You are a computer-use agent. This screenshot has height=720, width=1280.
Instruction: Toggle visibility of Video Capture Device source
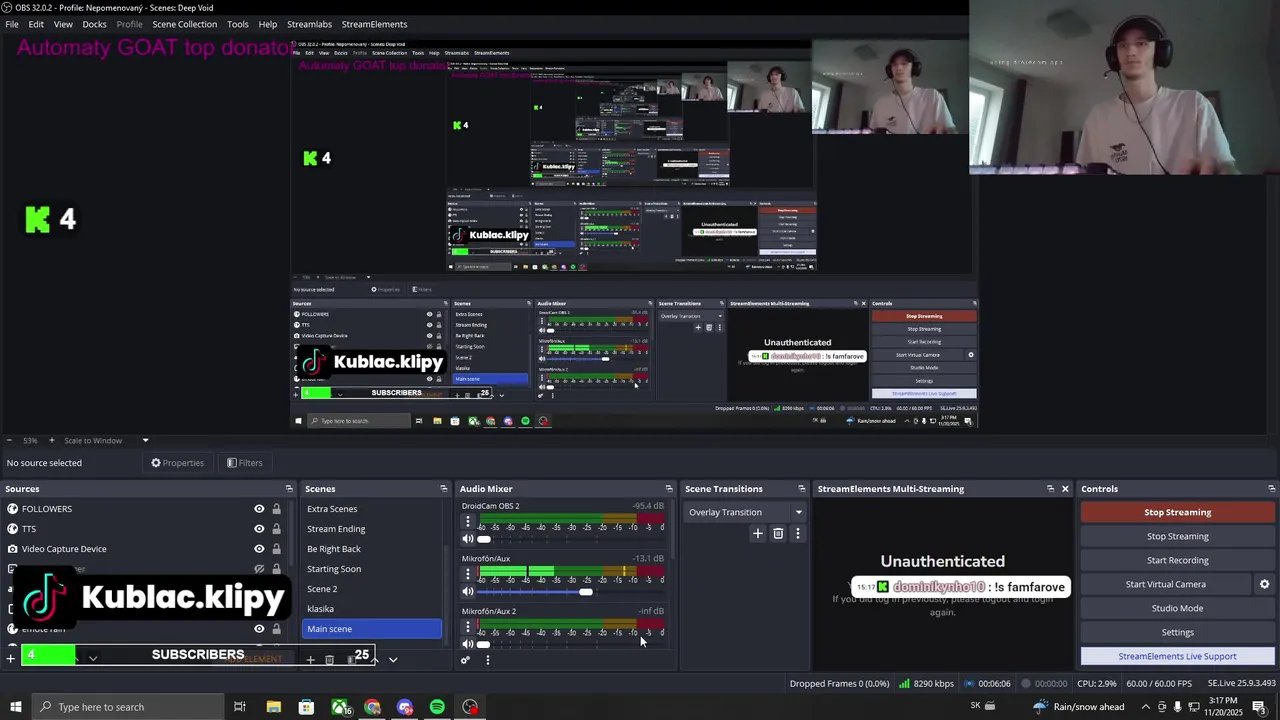pos(259,549)
